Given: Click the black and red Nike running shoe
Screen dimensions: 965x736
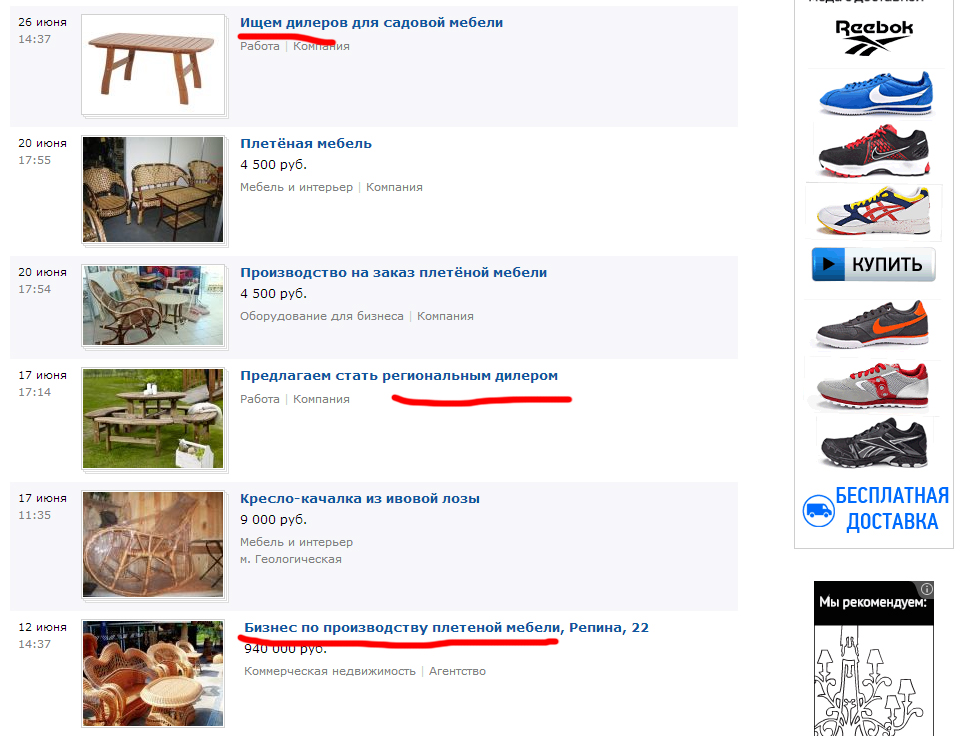Looking at the screenshot, I should [x=874, y=151].
